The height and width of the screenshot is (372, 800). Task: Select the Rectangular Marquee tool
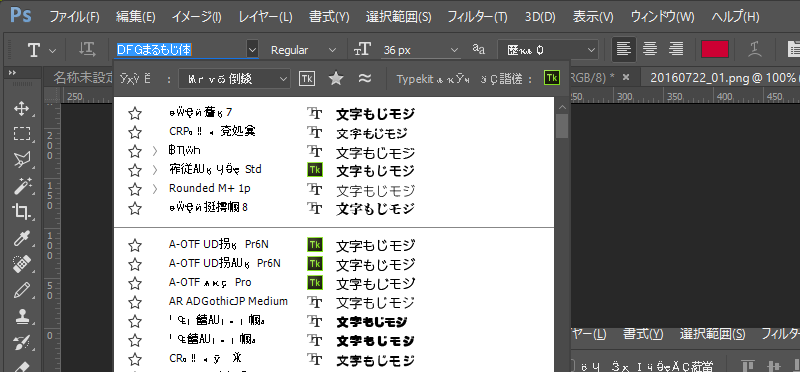pos(21,134)
